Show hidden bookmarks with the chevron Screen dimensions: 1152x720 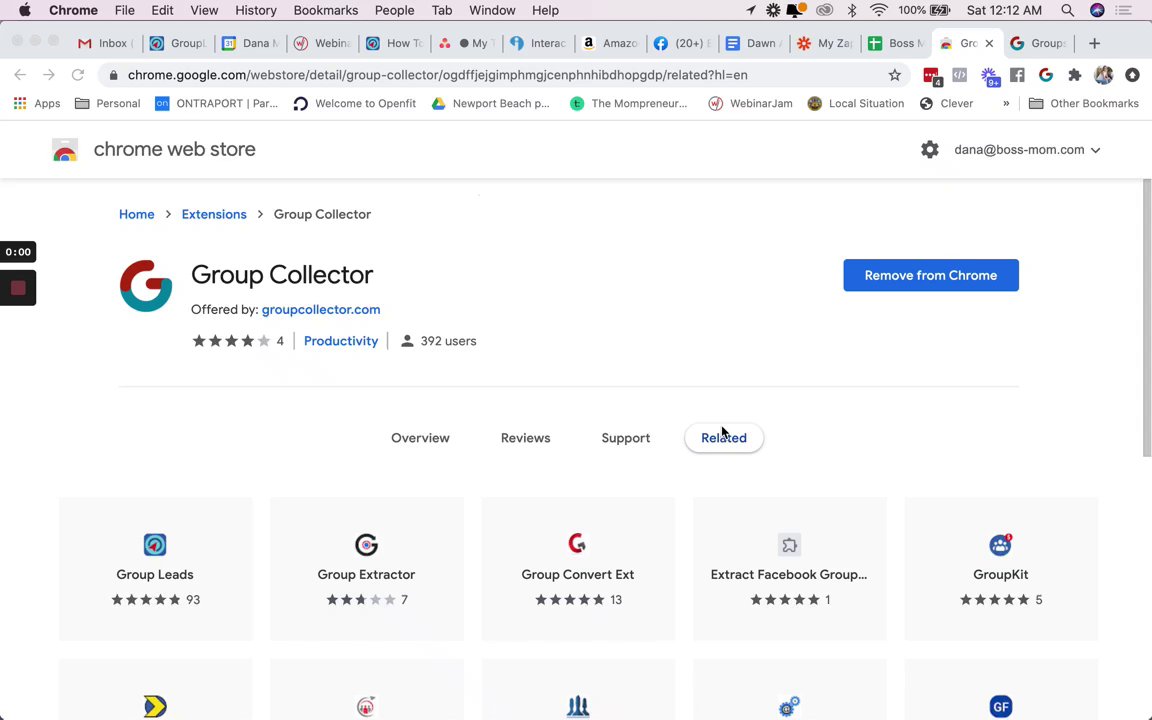(1006, 104)
